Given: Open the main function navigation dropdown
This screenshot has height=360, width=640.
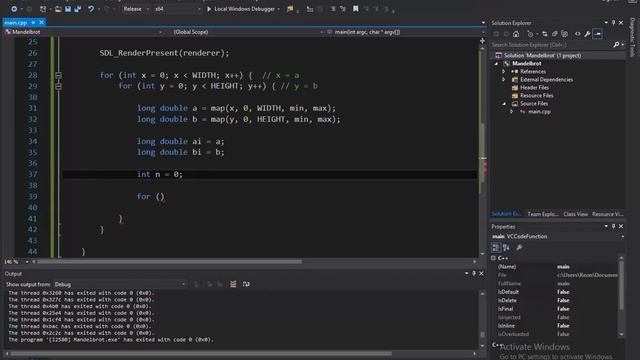Looking at the screenshot, I should coord(404,32).
